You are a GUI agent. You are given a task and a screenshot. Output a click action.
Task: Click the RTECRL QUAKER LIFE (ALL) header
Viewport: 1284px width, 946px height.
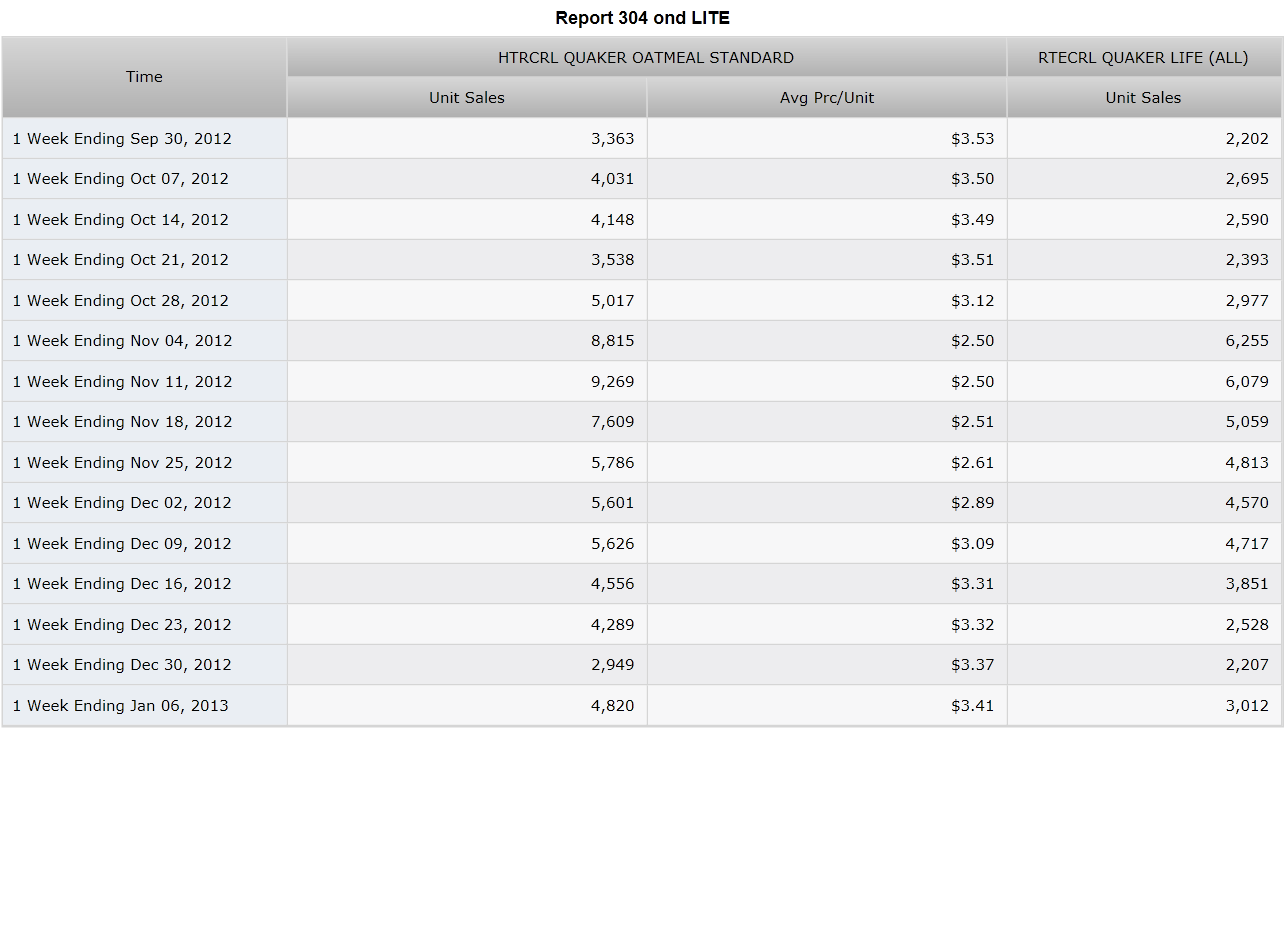[1143, 57]
